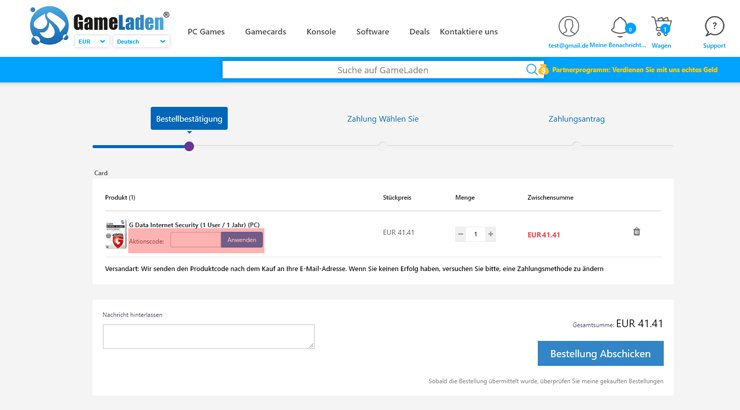The width and height of the screenshot is (740, 410).
Task: Click the quantity value field
Action: click(475, 234)
